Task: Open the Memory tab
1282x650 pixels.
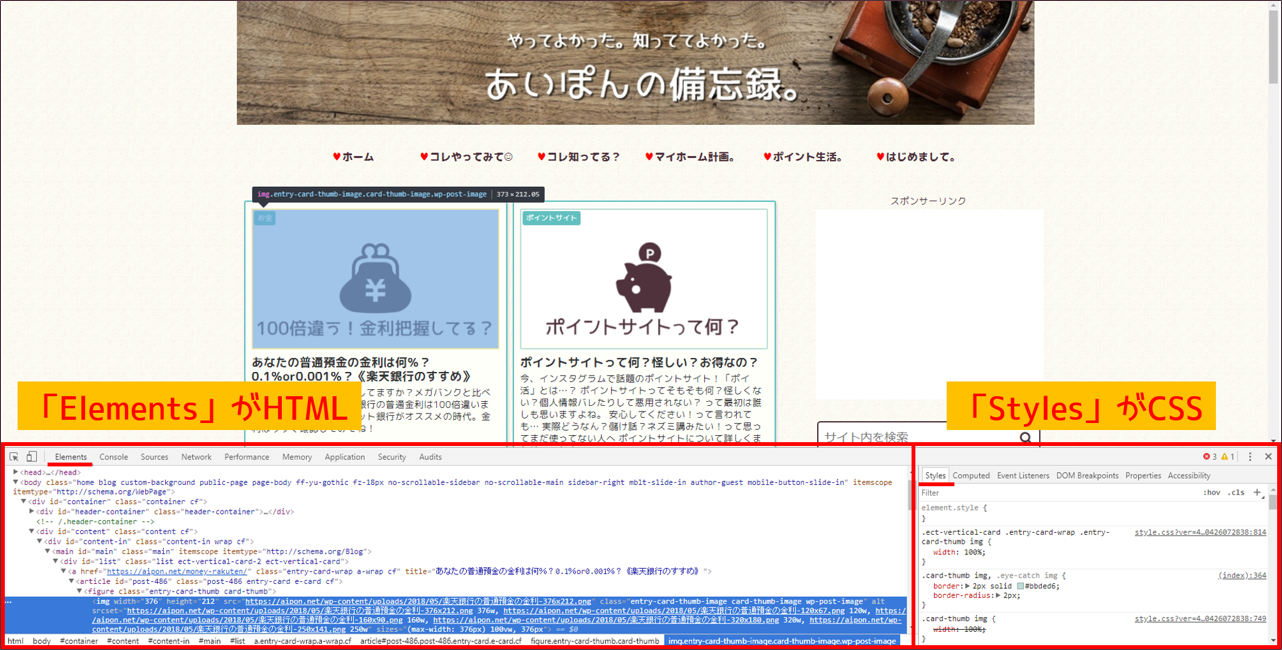Action: pyautogui.click(x=297, y=457)
